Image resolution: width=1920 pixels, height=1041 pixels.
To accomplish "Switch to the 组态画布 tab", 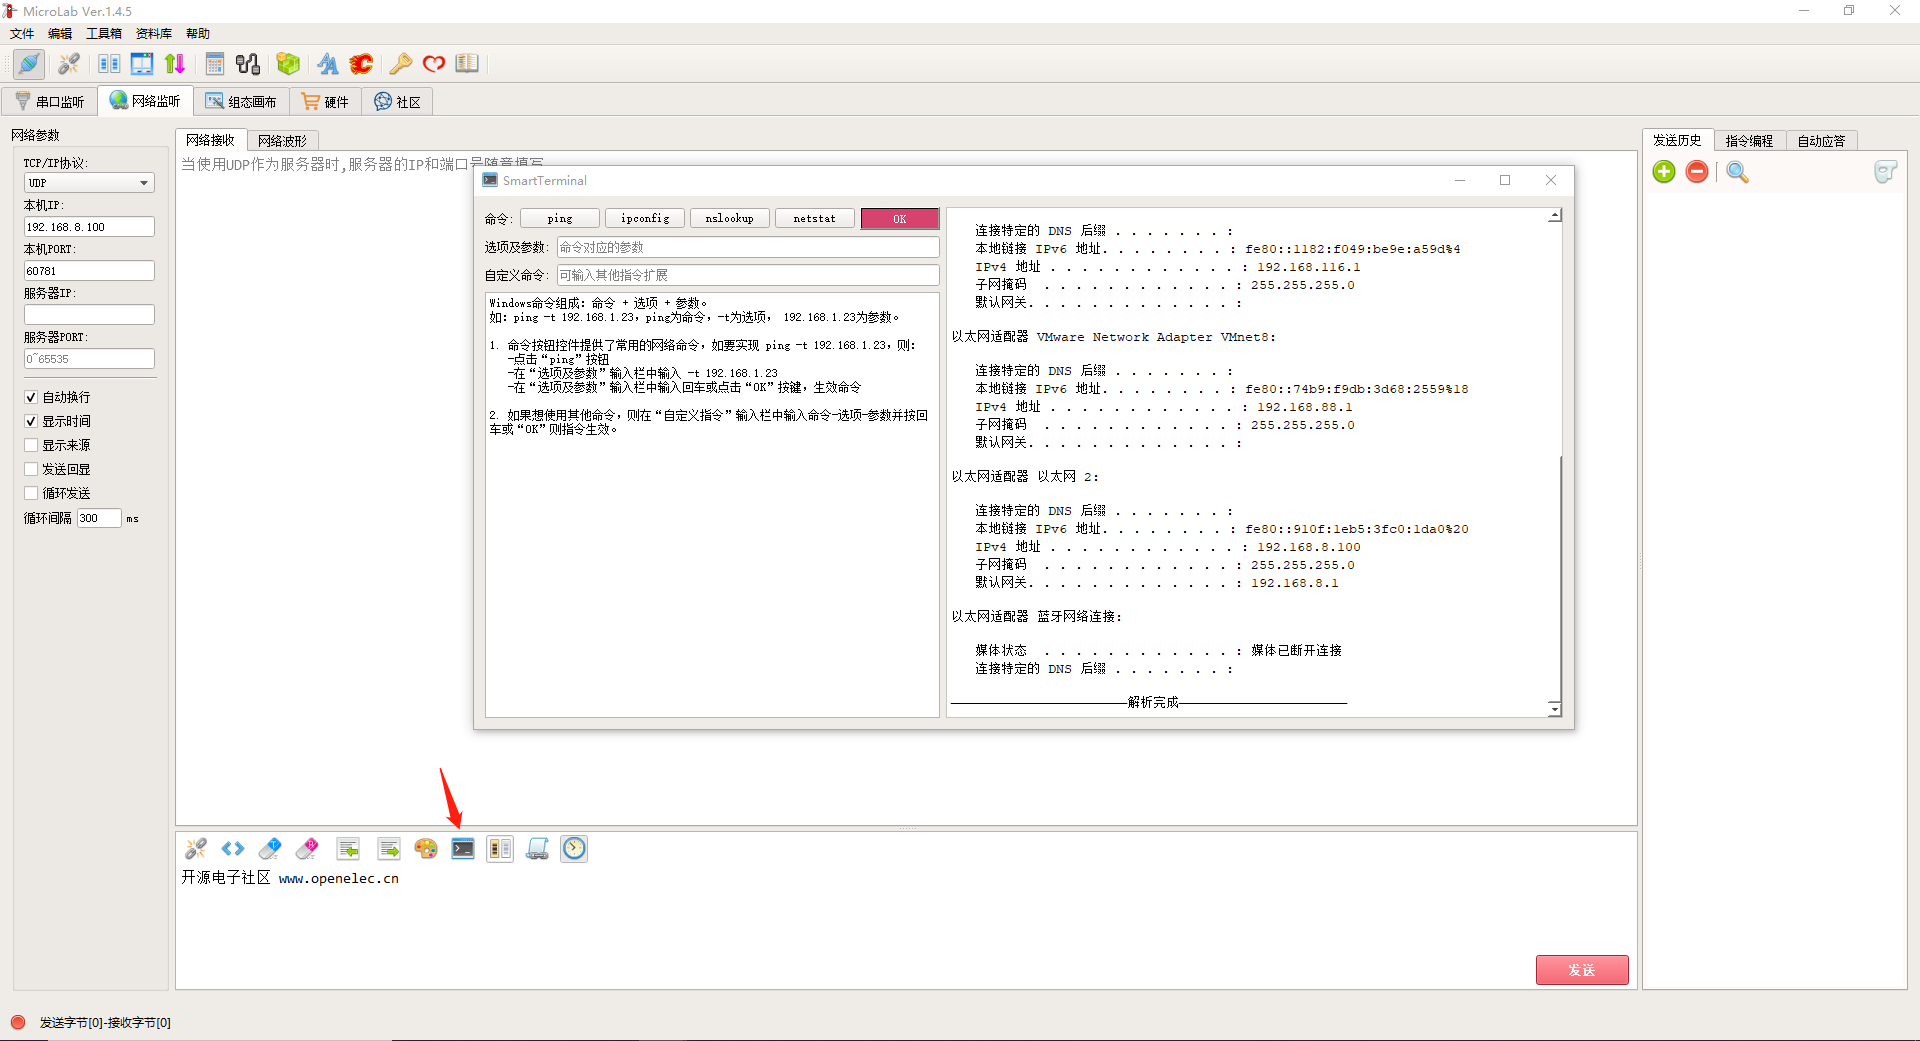I will (241, 102).
